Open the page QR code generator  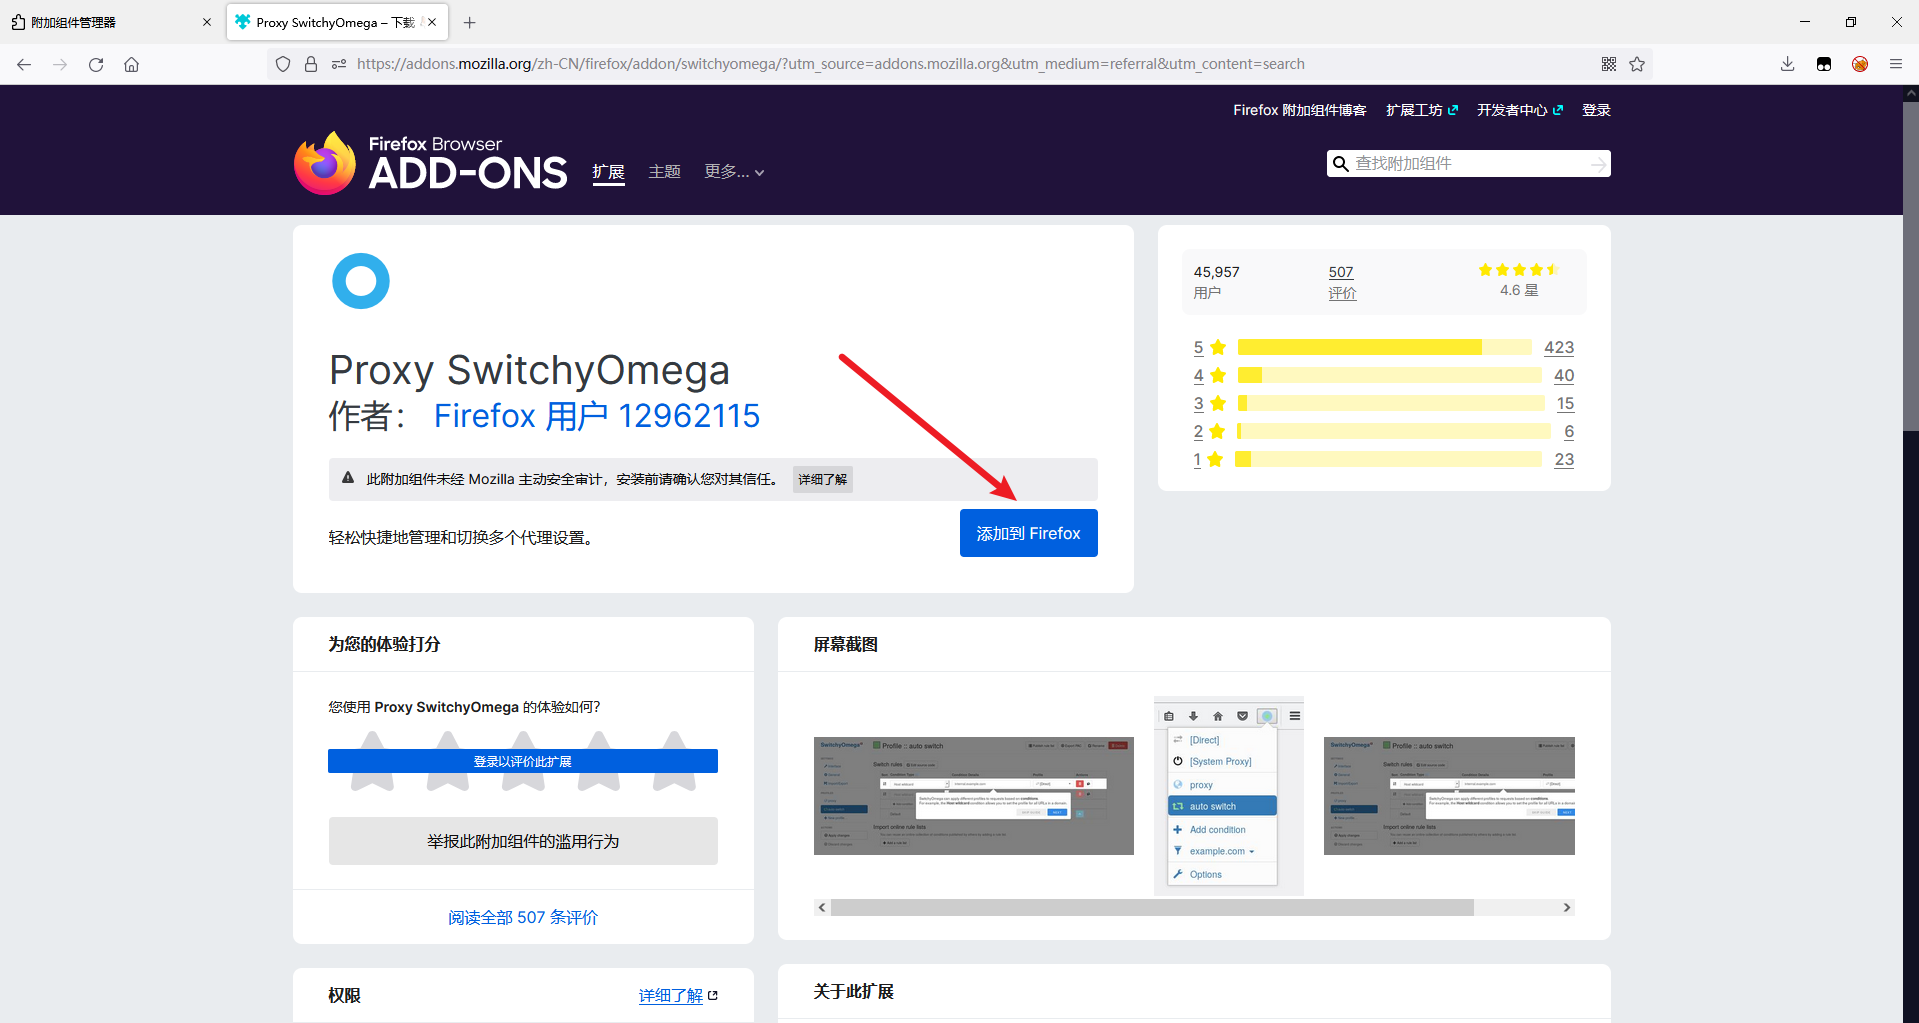(x=1609, y=64)
